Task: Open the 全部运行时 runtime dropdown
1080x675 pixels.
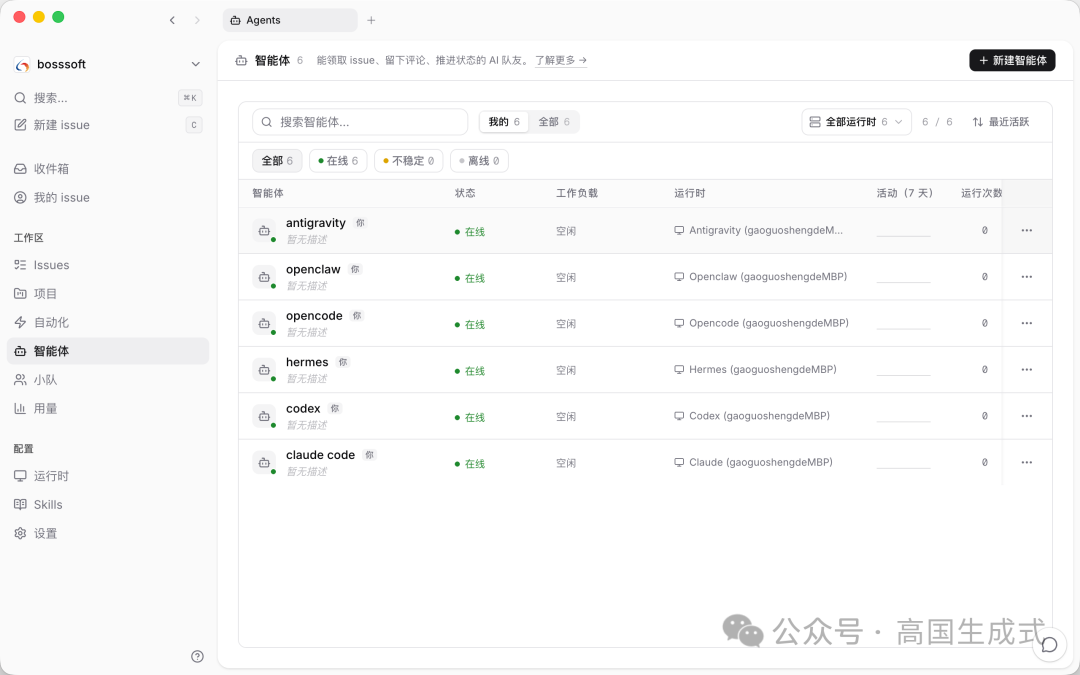Action: [x=856, y=122]
